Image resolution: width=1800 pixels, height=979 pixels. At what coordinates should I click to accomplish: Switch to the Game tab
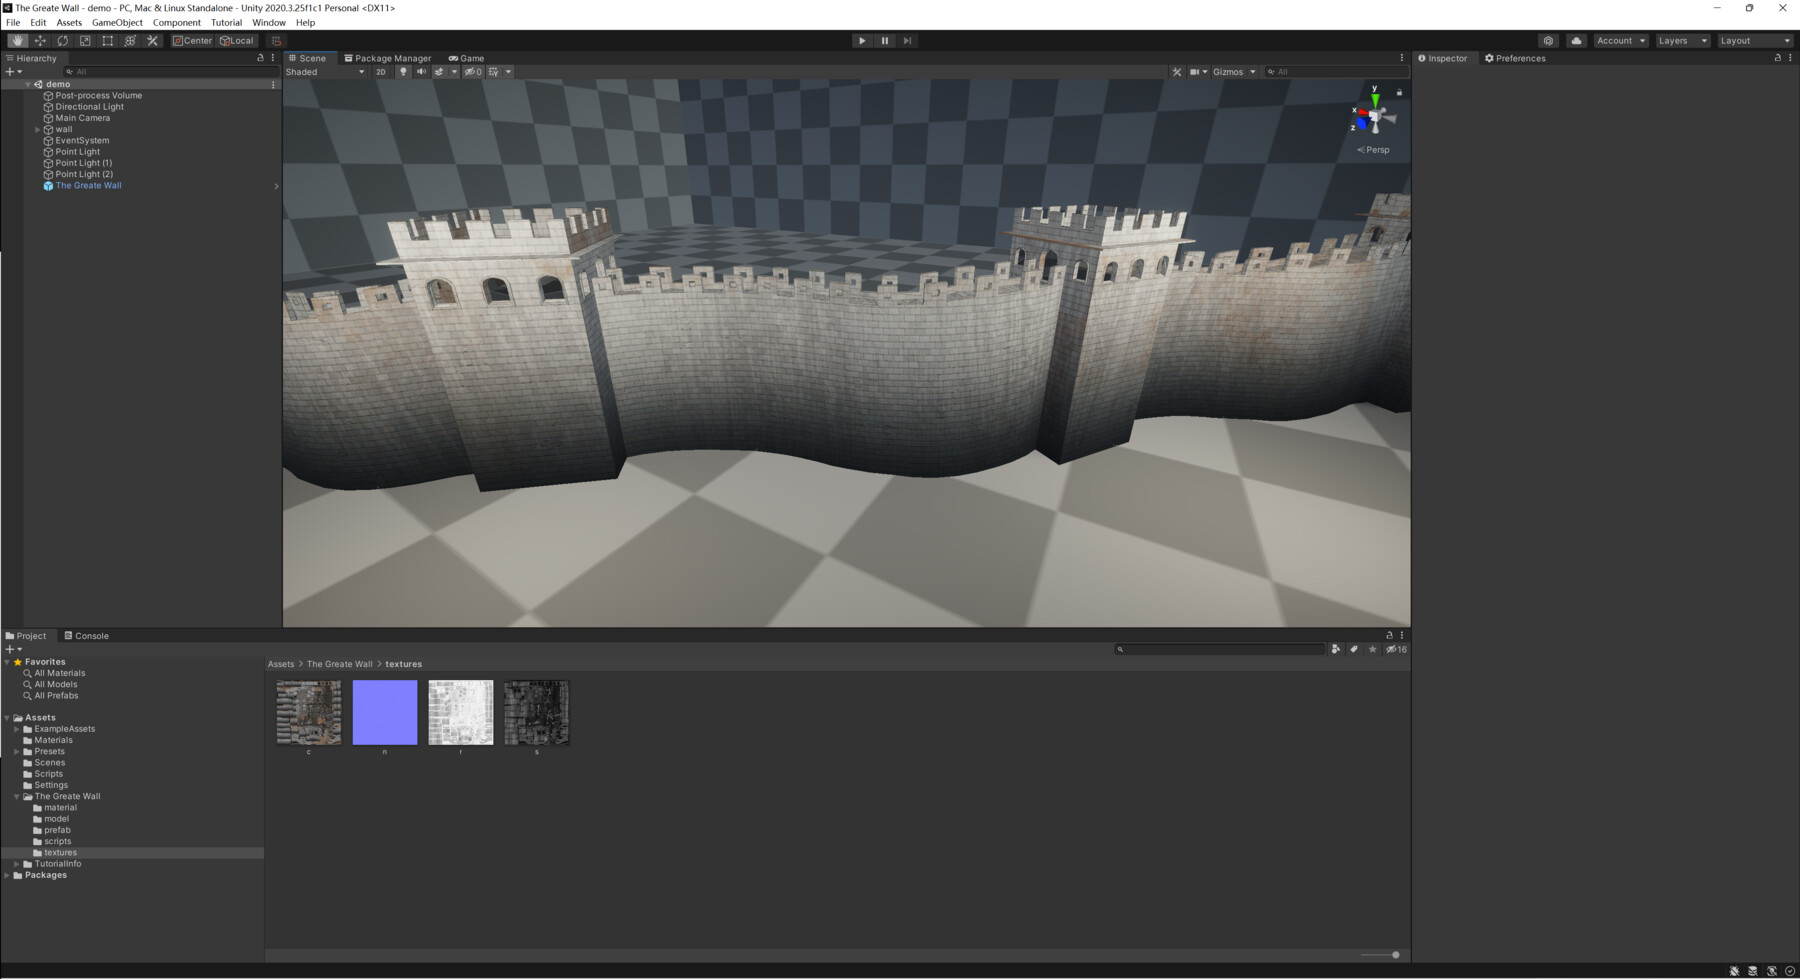(467, 58)
